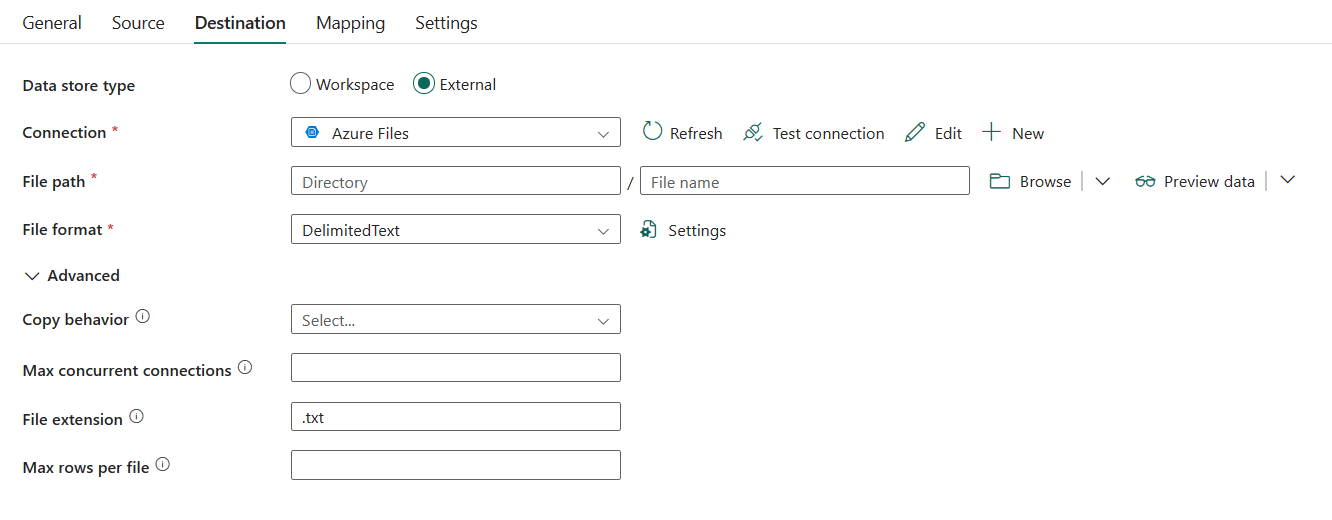Open the Azure Files connection dropdown
The width and height of the screenshot is (1332, 520).
455,132
